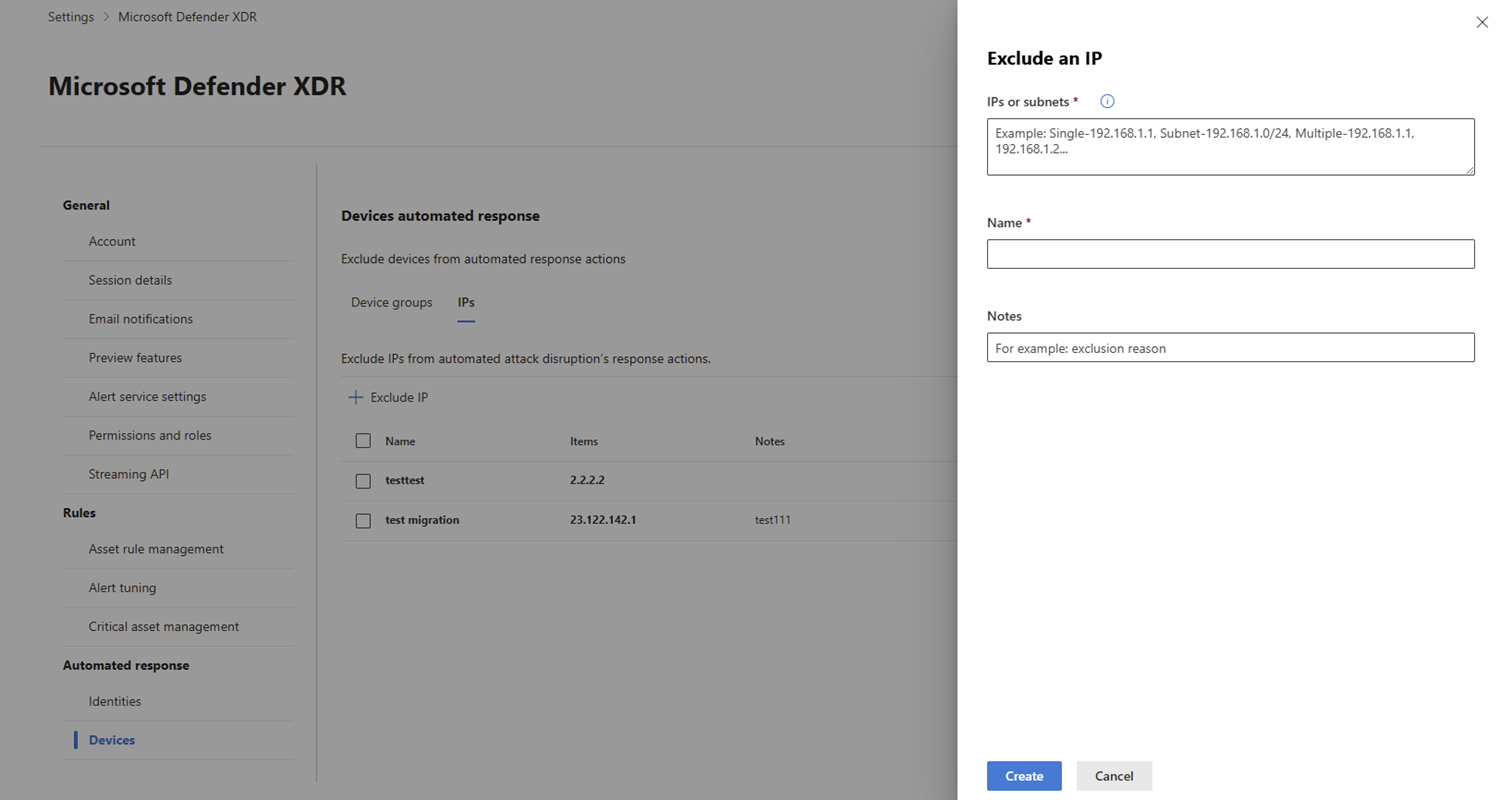
Task: Check the testtest row checkbox
Action: coord(363,481)
